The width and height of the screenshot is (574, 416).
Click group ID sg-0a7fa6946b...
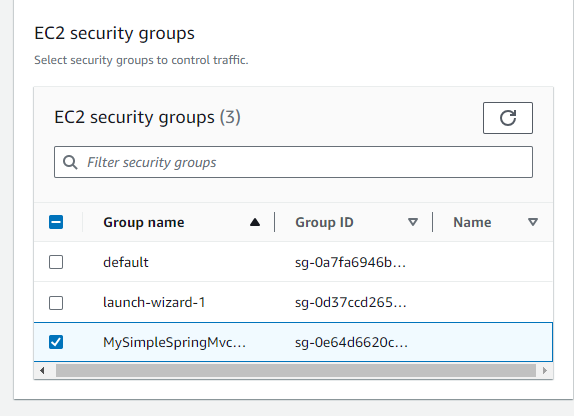350,263
